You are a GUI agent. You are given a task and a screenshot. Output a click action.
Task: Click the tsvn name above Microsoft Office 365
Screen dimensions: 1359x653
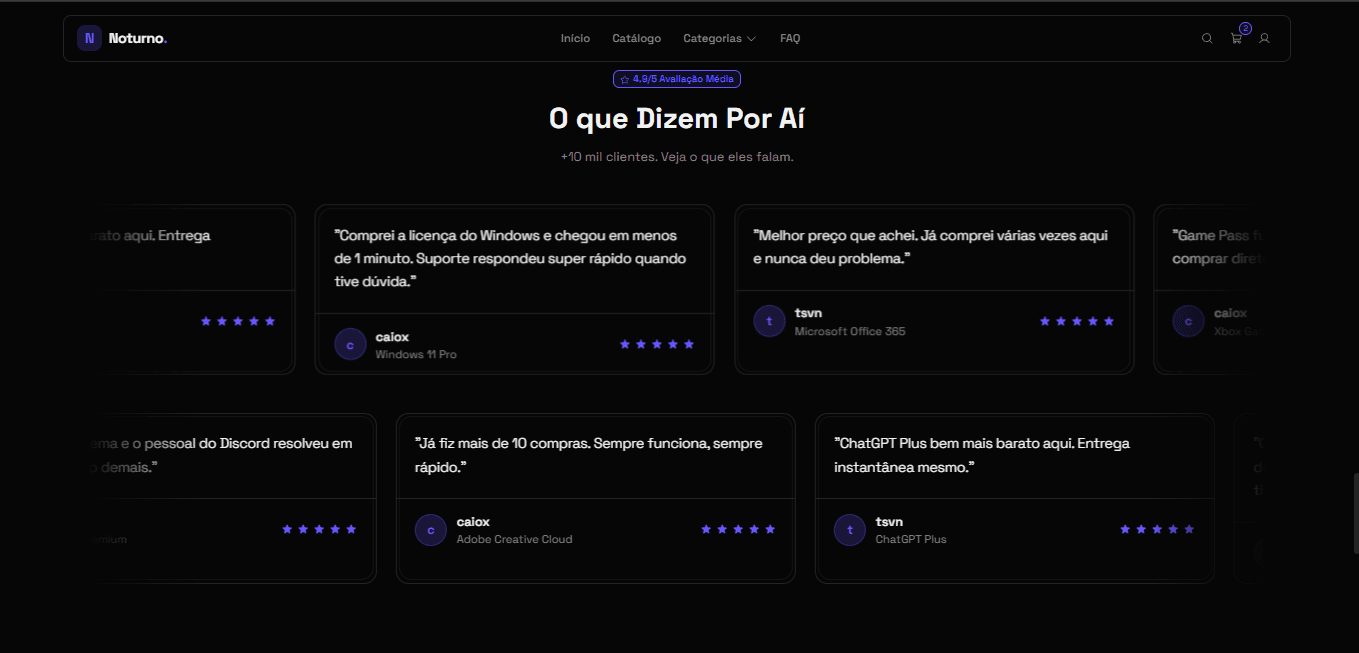[x=808, y=313]
